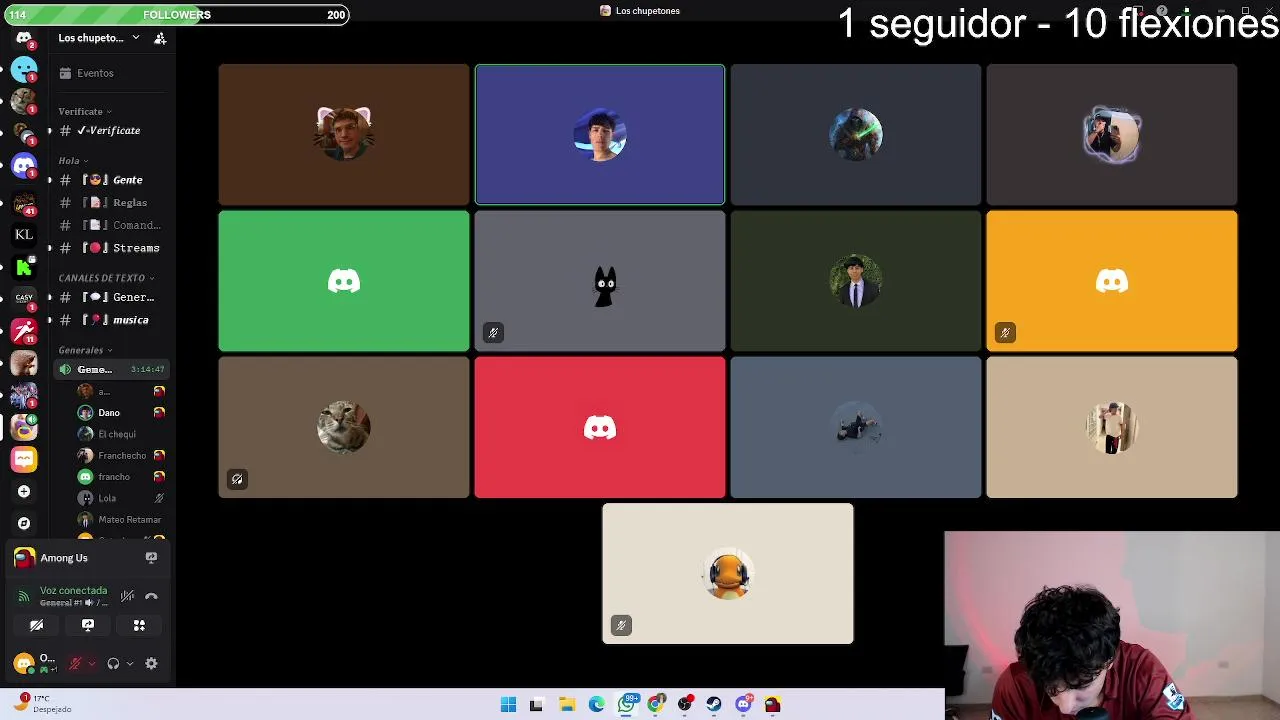The height and width of the screenshot is (720, 1280).
Task: Open the Reglas text channel
Action: (x=110, y=203)
